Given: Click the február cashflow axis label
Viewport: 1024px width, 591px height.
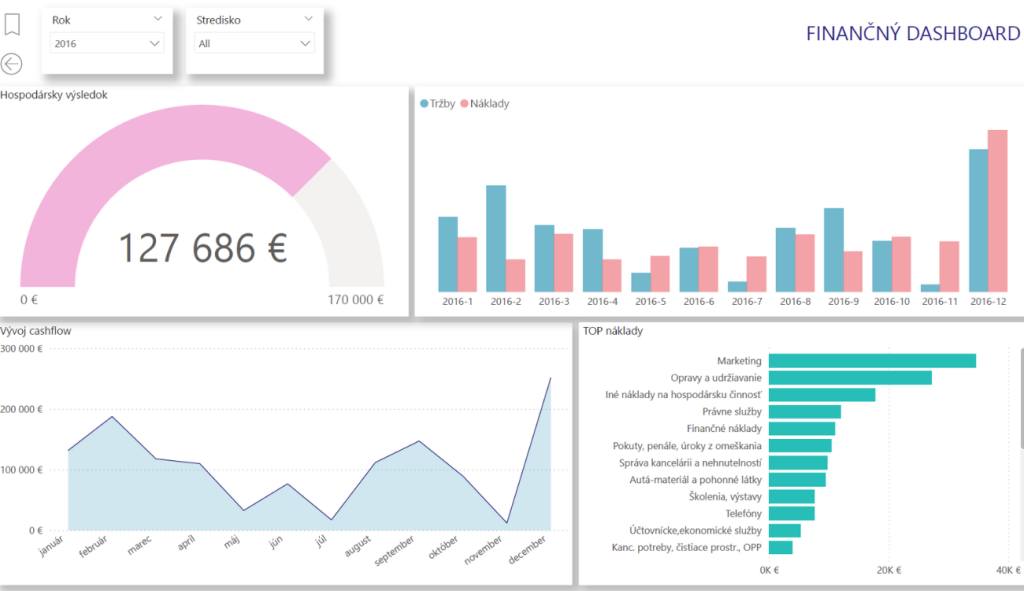Looking at the screenshot, I should pos(93,547).
